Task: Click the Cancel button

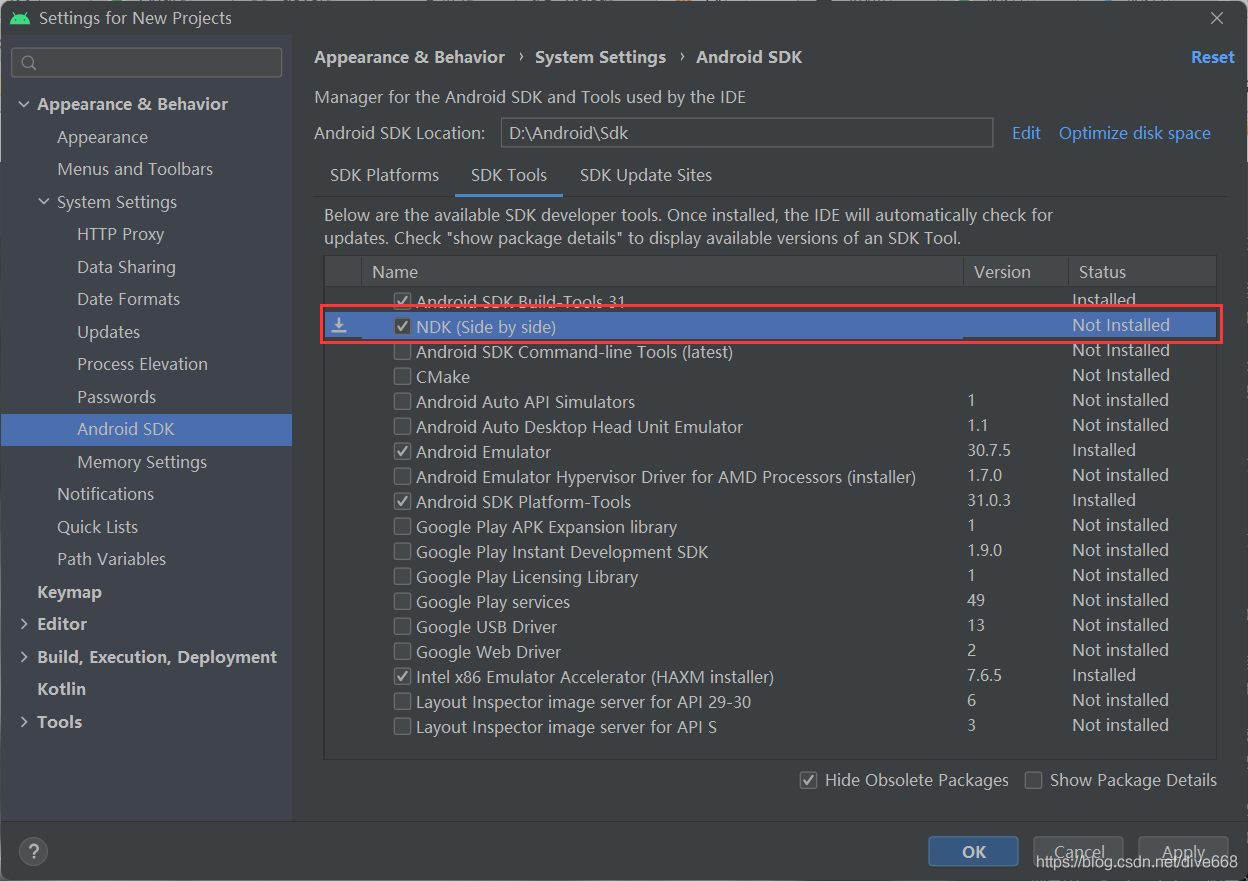Action: click(x=1078, y=852)
